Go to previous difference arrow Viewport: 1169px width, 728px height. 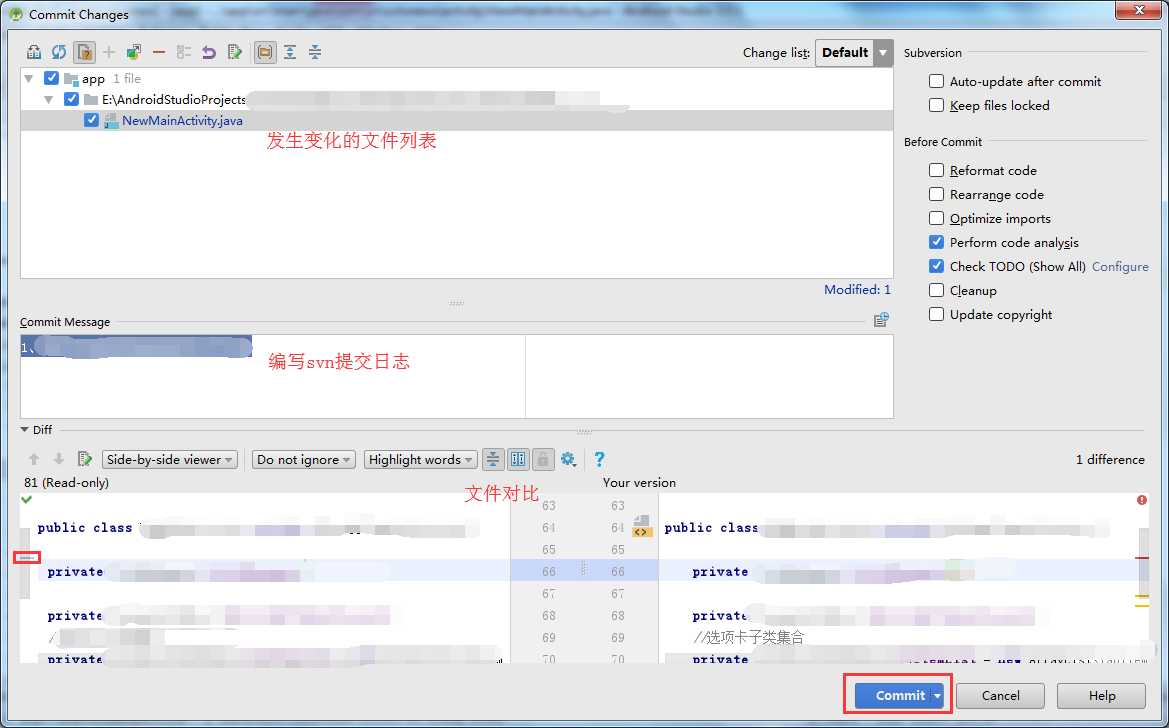tap(34, 459)
